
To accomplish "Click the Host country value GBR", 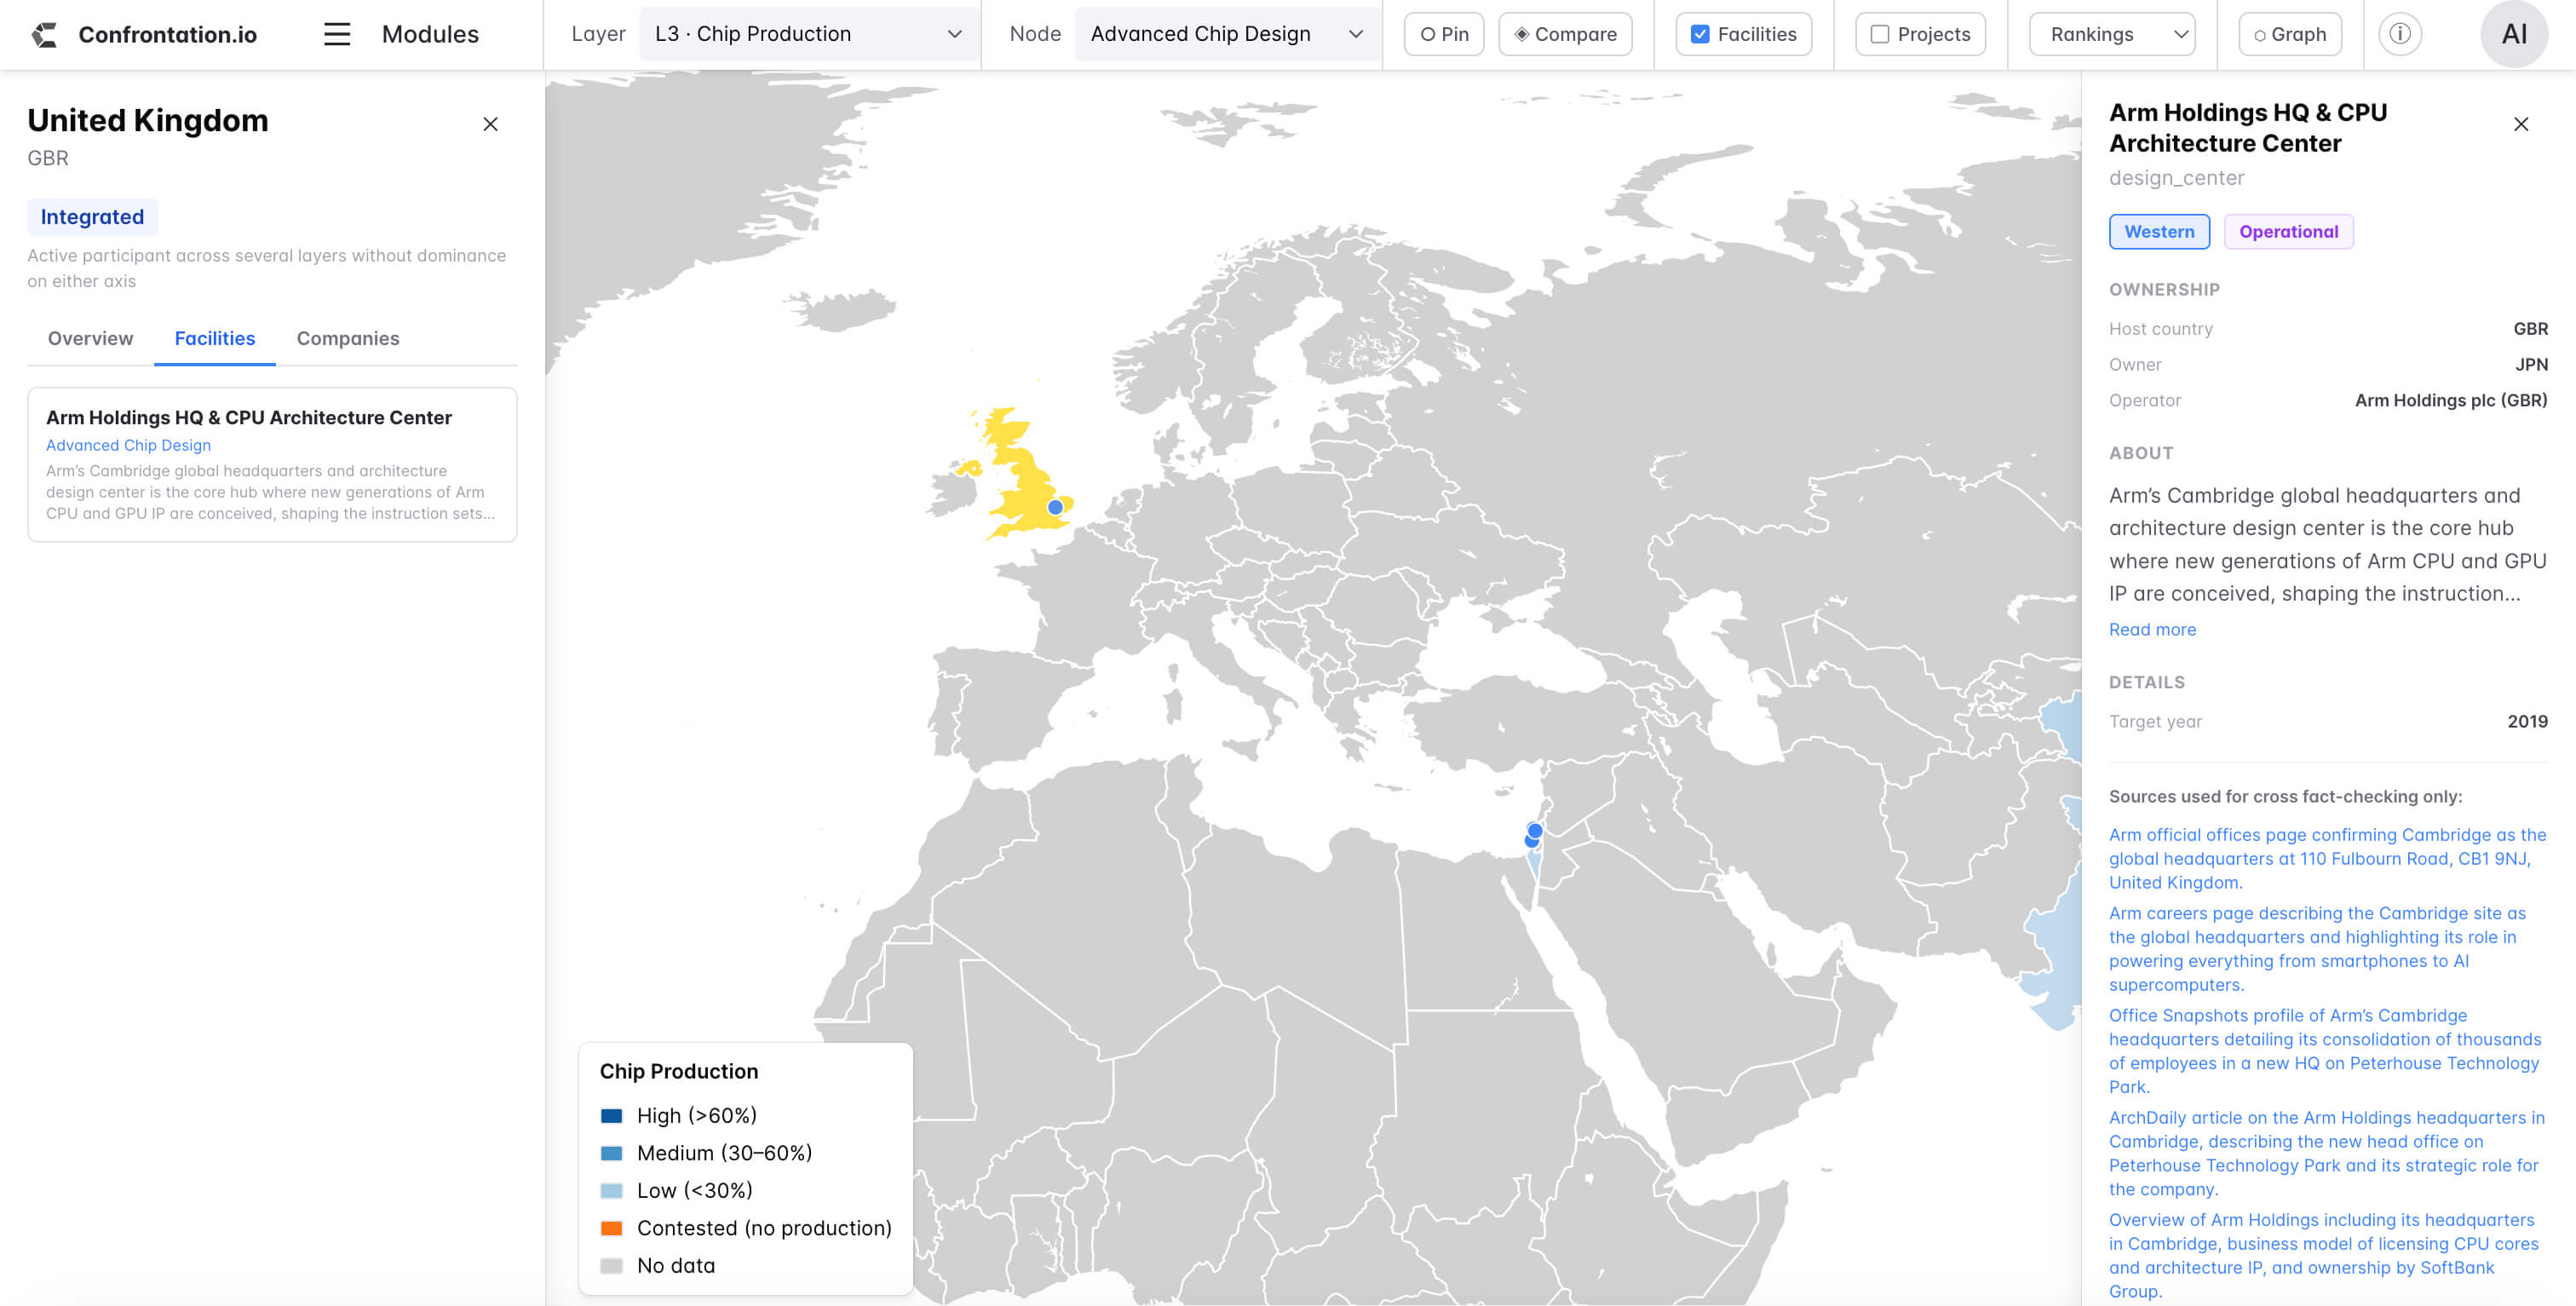I will click(x=2530, y=328).
